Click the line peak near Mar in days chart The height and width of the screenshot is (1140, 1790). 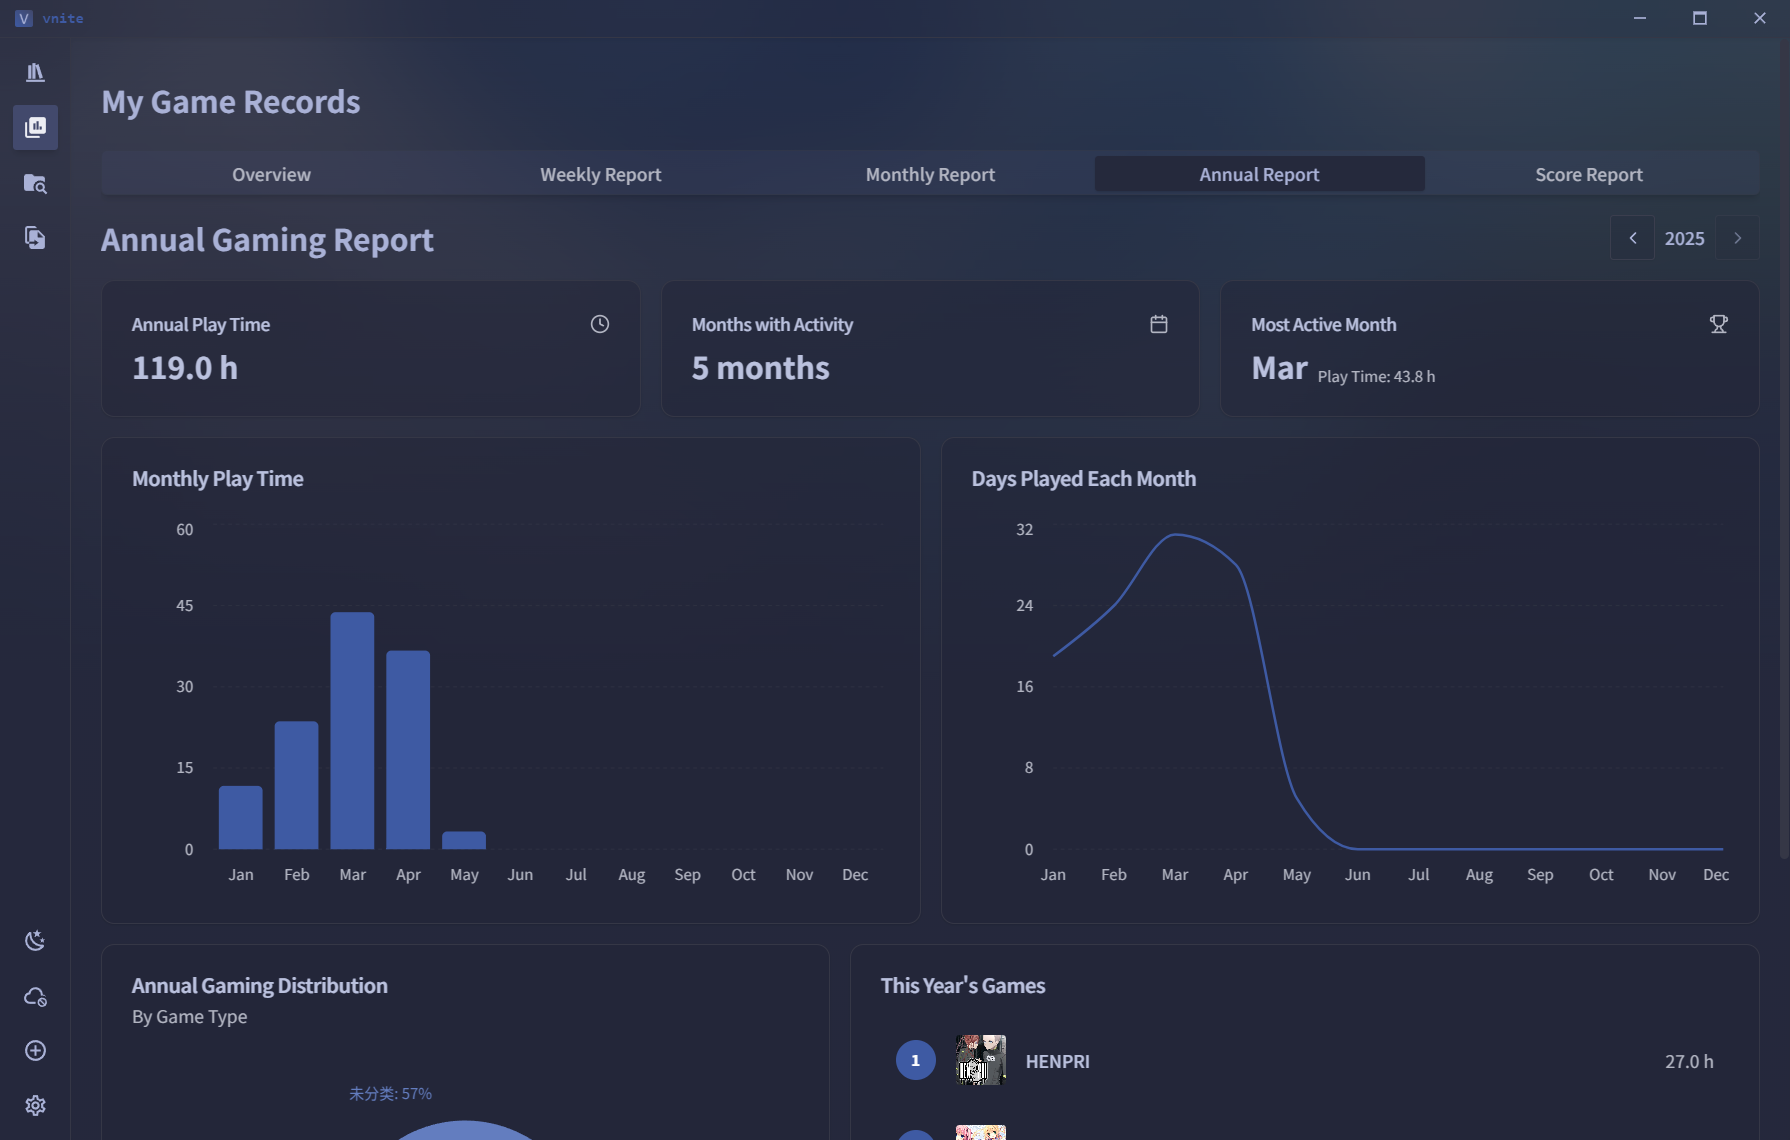coord(1176,534)
